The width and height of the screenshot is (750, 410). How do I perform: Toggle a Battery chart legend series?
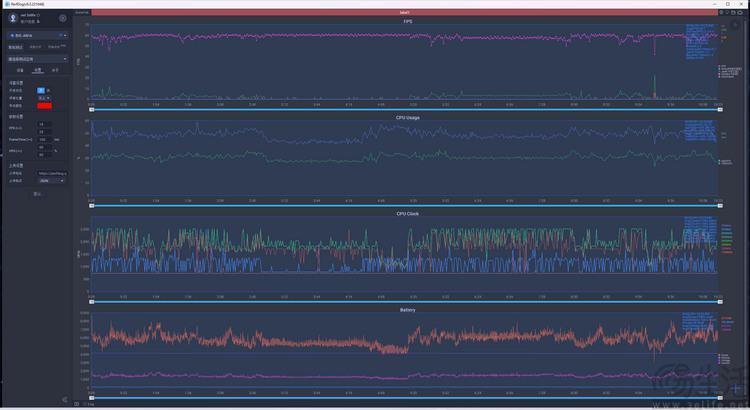click(x=725, y=320)
